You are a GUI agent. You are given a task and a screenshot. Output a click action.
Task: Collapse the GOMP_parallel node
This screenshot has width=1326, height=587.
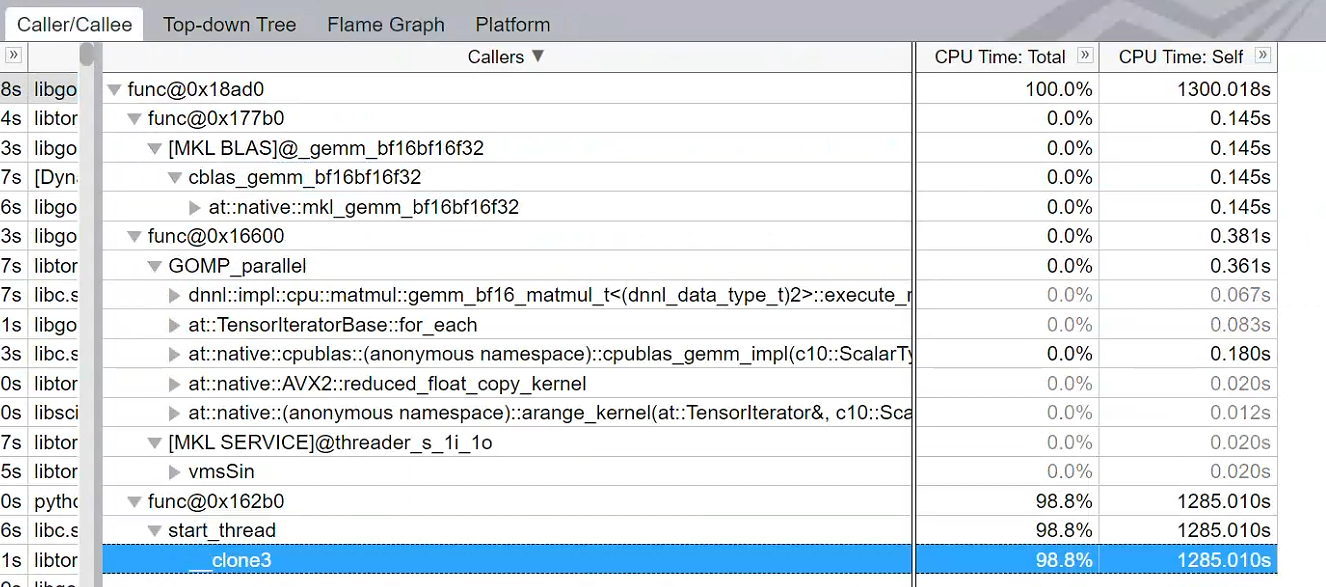[155, 266]
